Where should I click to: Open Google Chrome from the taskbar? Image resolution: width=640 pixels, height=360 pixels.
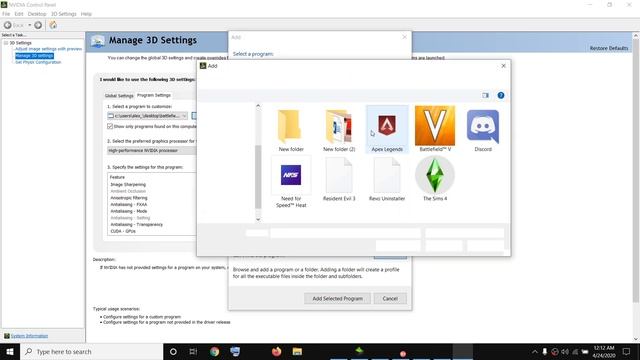coord(214,351)
